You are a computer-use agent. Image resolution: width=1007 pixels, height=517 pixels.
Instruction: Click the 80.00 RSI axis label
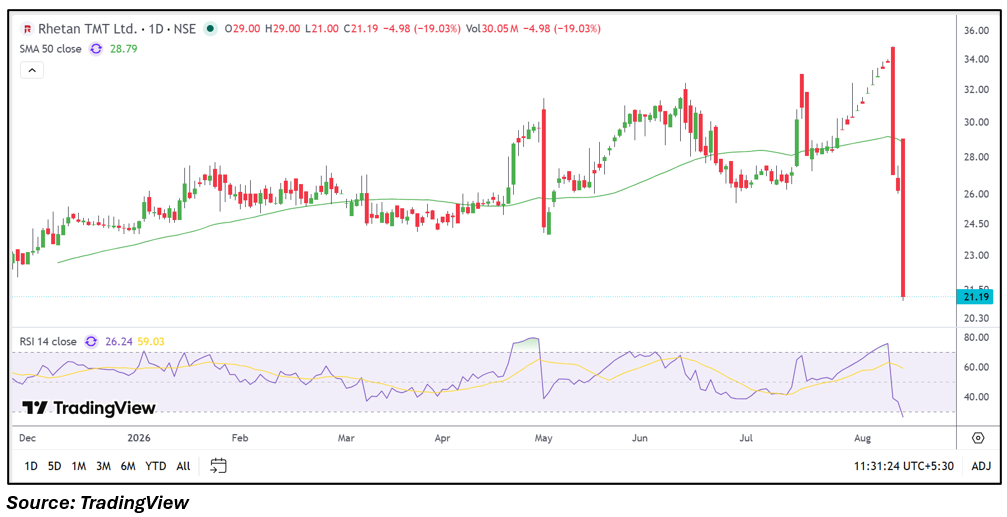pos(978,337)
